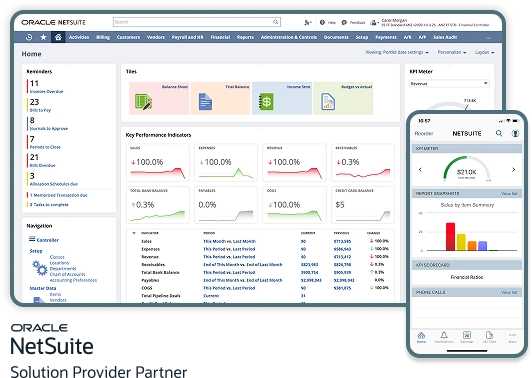Go to the Home house icon
Screen dimensions: 532x378
tap(58, 37)
